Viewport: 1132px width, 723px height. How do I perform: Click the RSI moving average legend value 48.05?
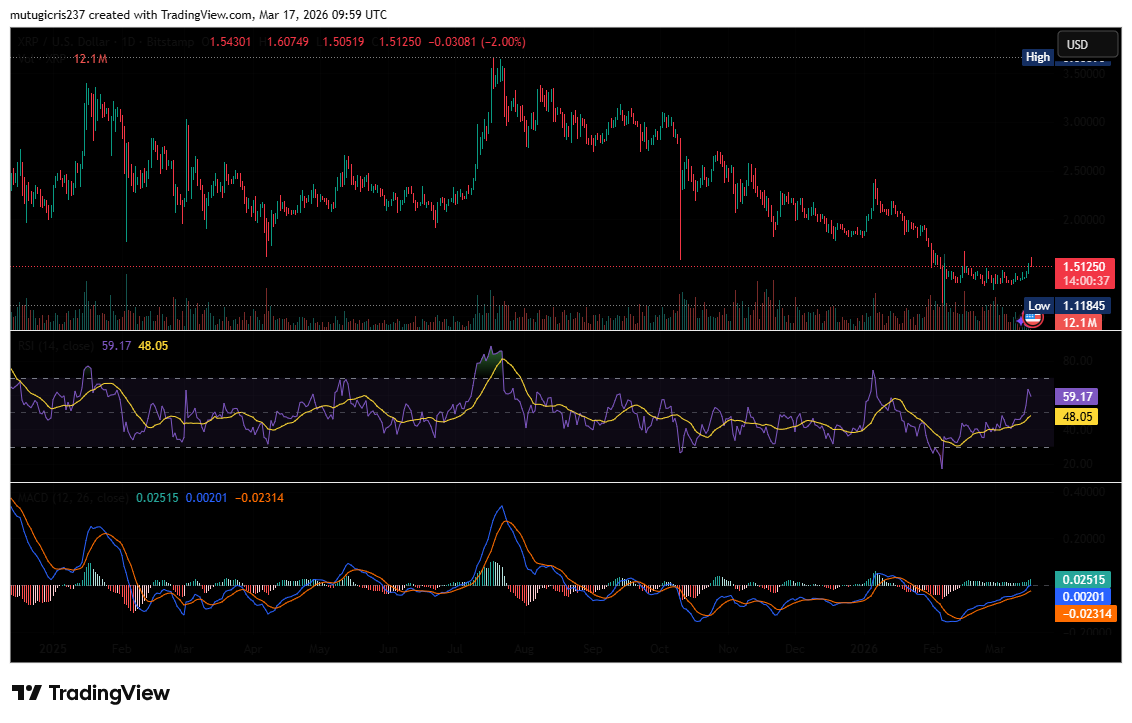tap(153, 346)
